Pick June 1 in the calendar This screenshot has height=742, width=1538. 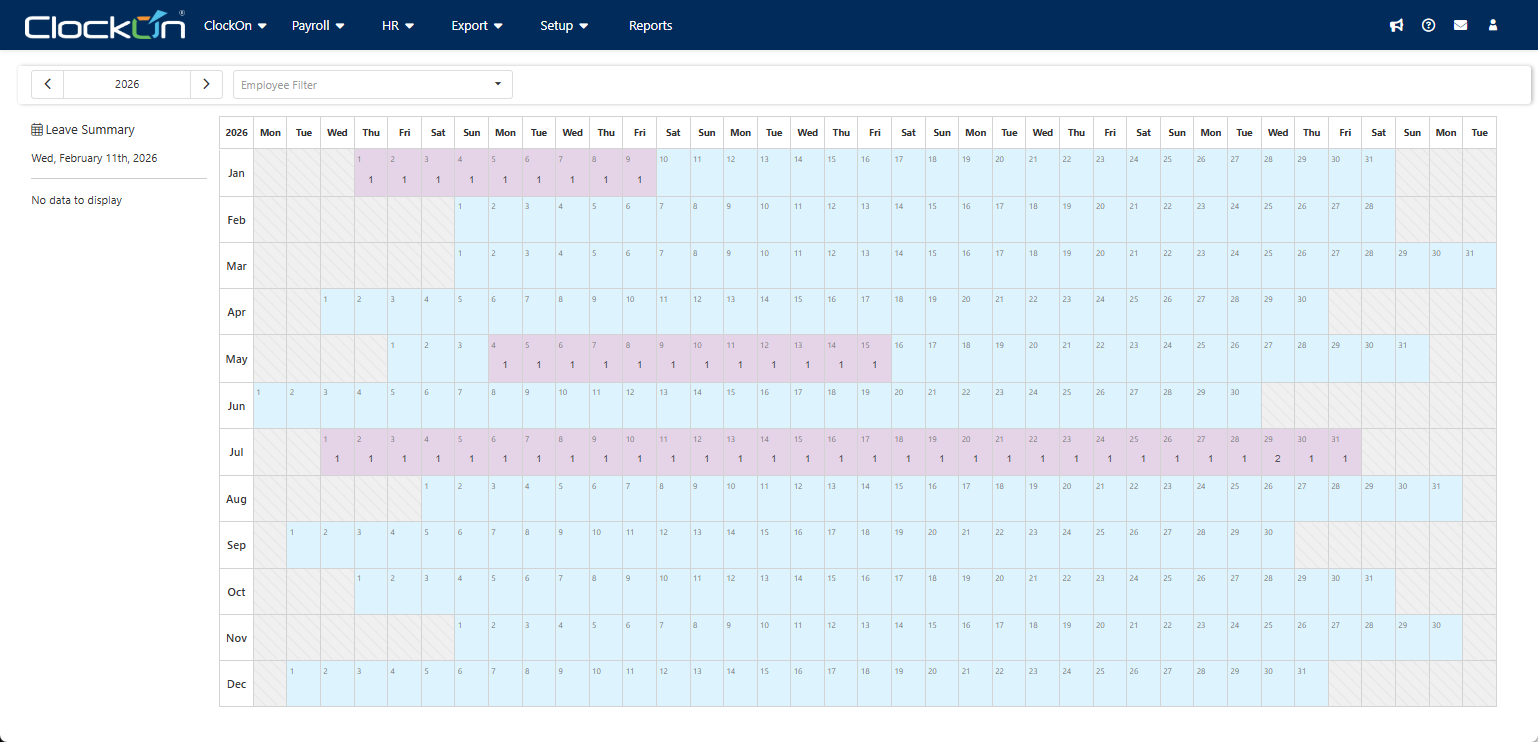270,406
